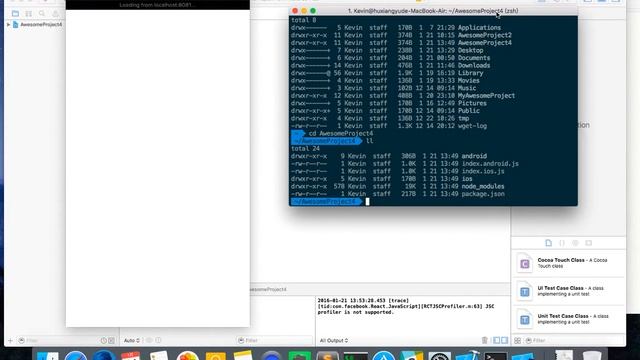Click the Desktop entry in terminal
Viewport: 640px width, 360px height.
coord(470,50)
